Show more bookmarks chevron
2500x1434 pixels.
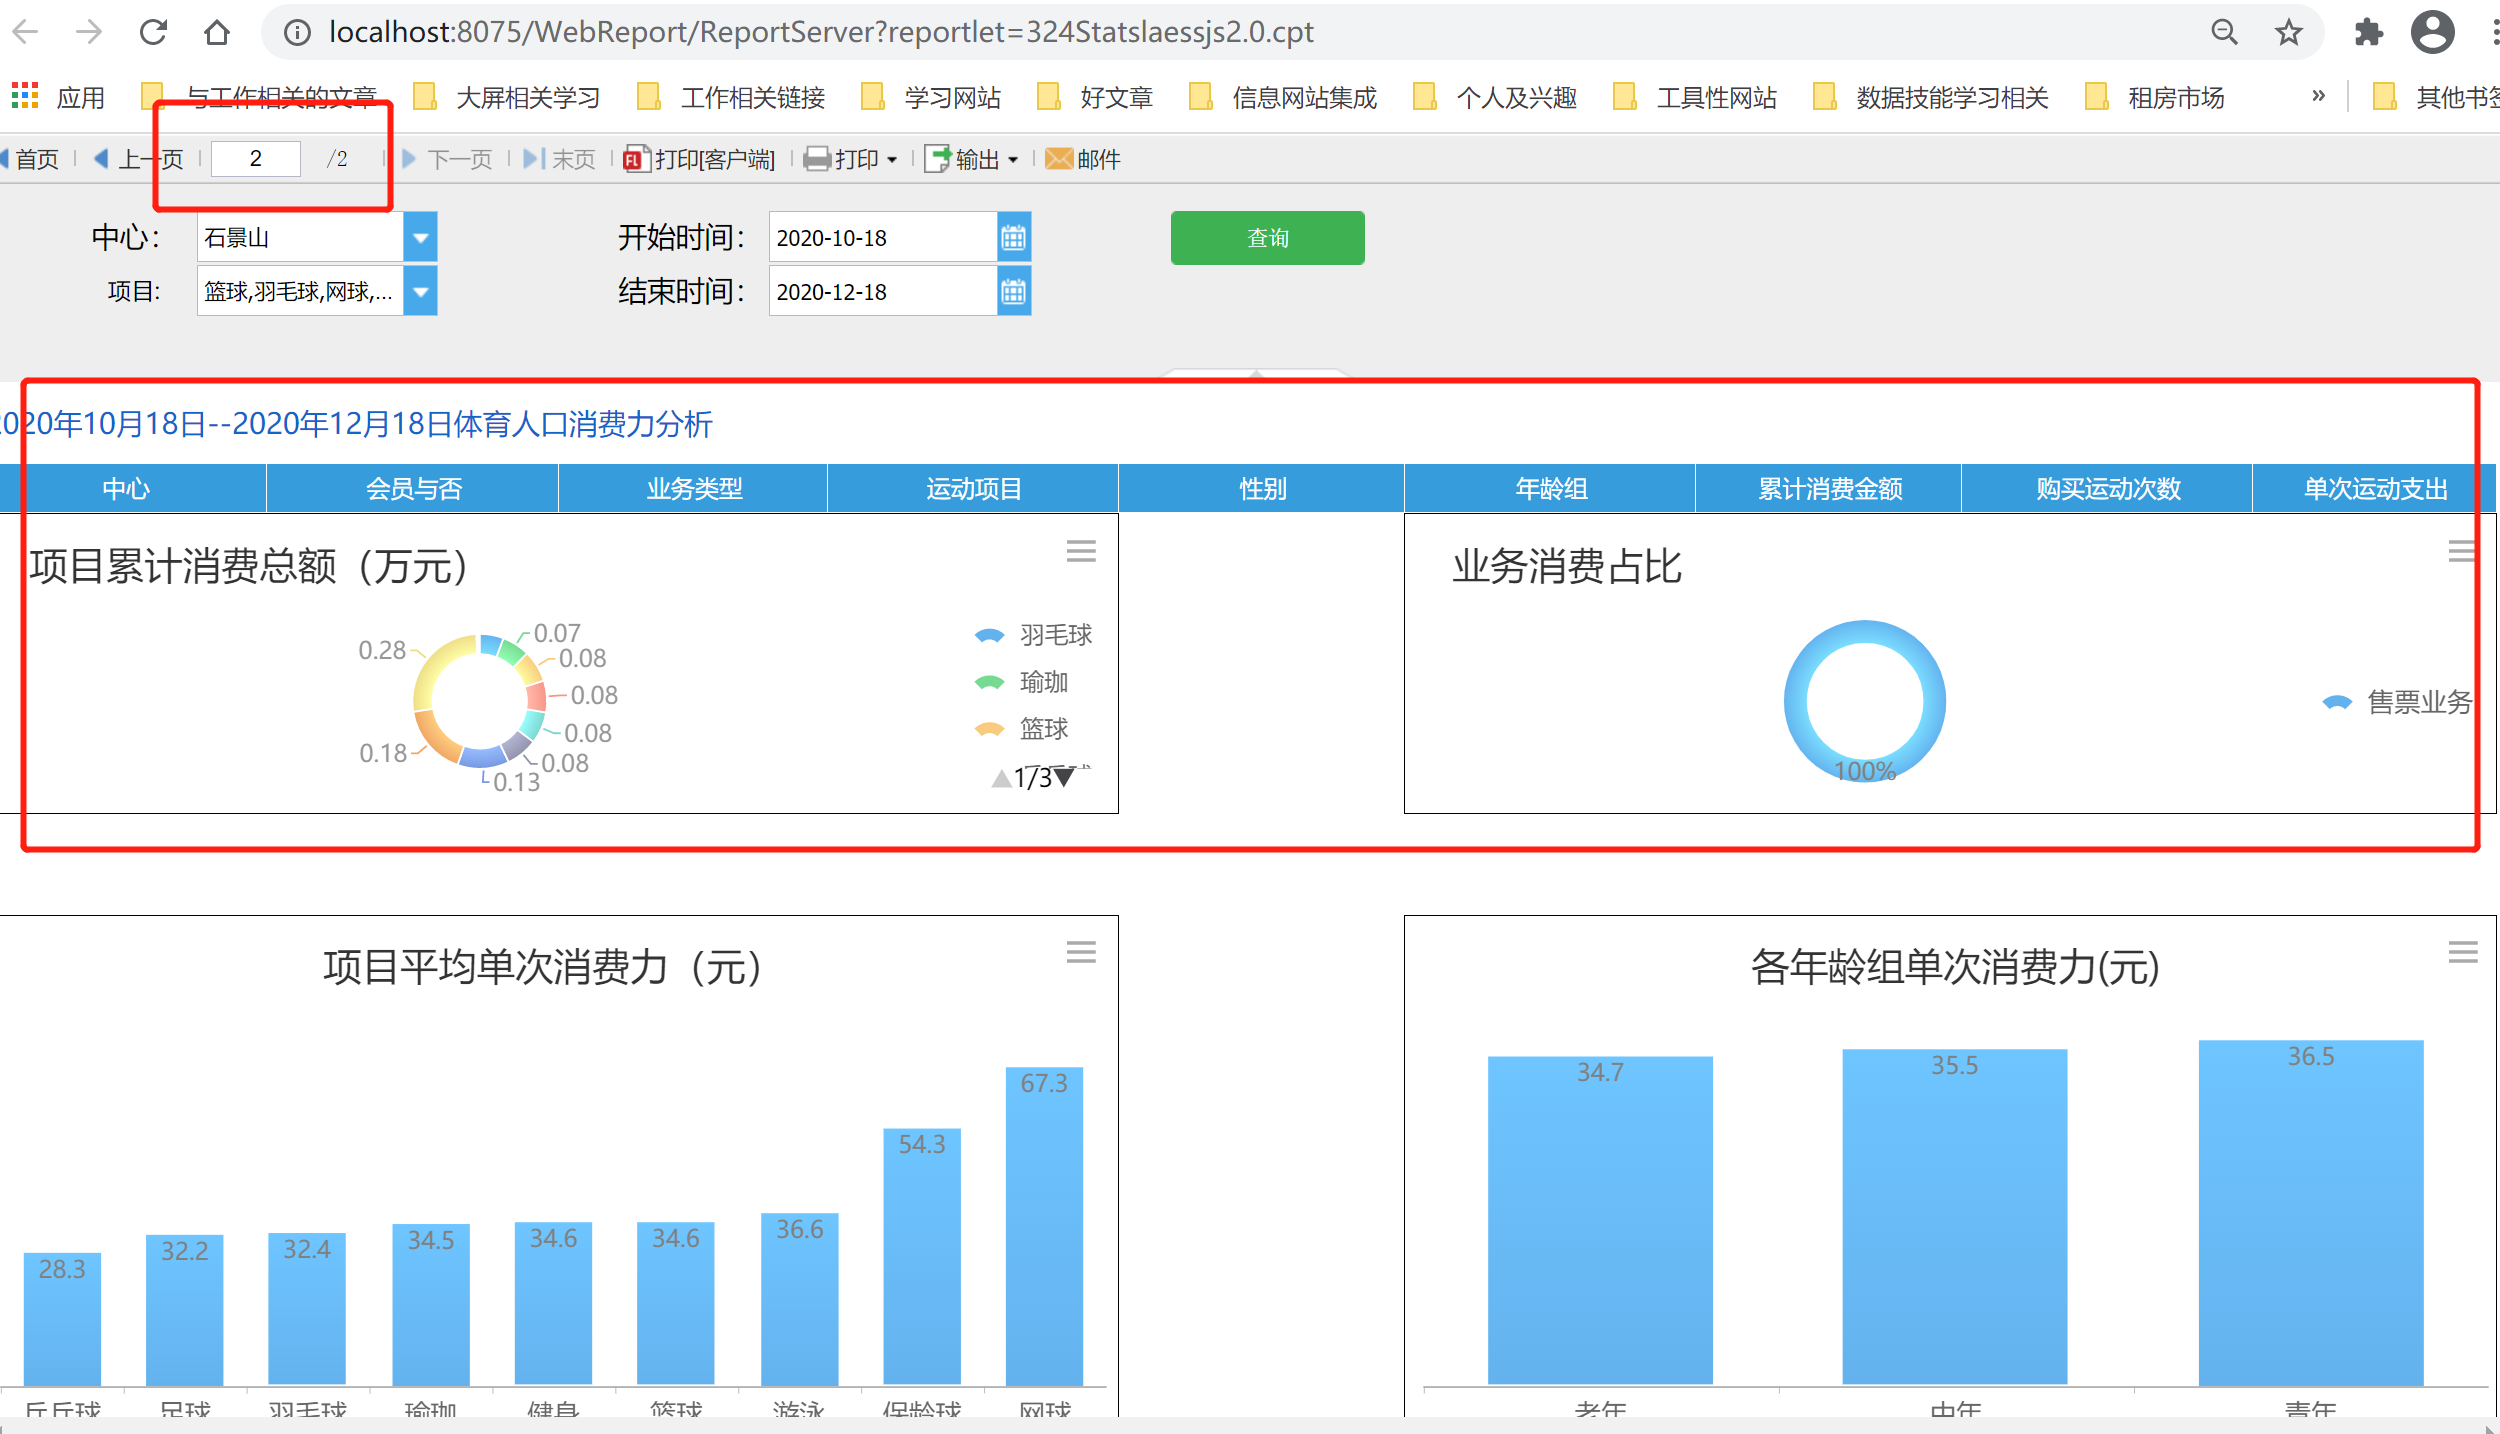click(x=2318, y=96)
